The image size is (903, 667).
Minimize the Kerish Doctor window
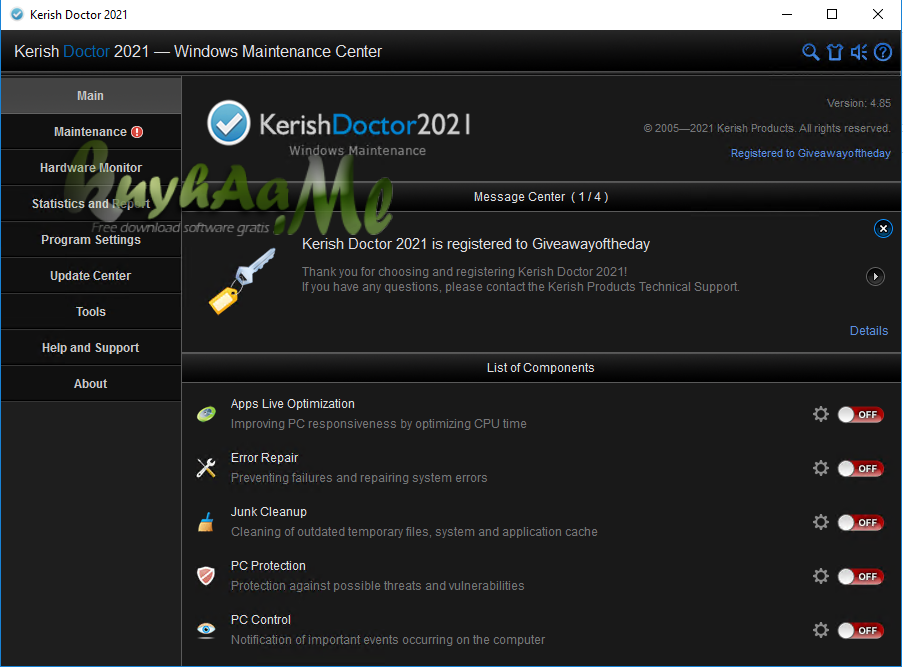pyautogui.click(x=787, y=14)
